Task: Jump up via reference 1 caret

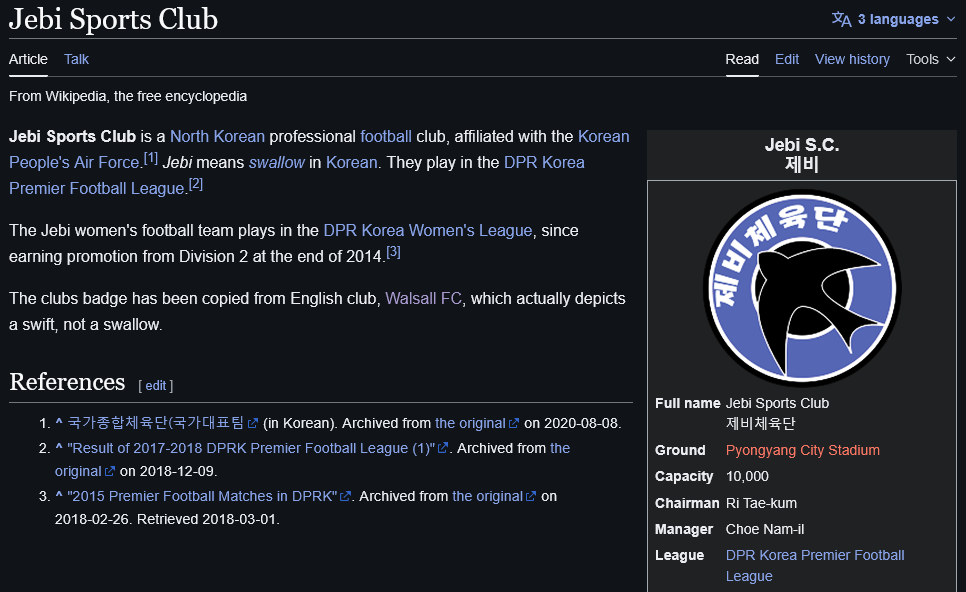Action: coord(59,423)
